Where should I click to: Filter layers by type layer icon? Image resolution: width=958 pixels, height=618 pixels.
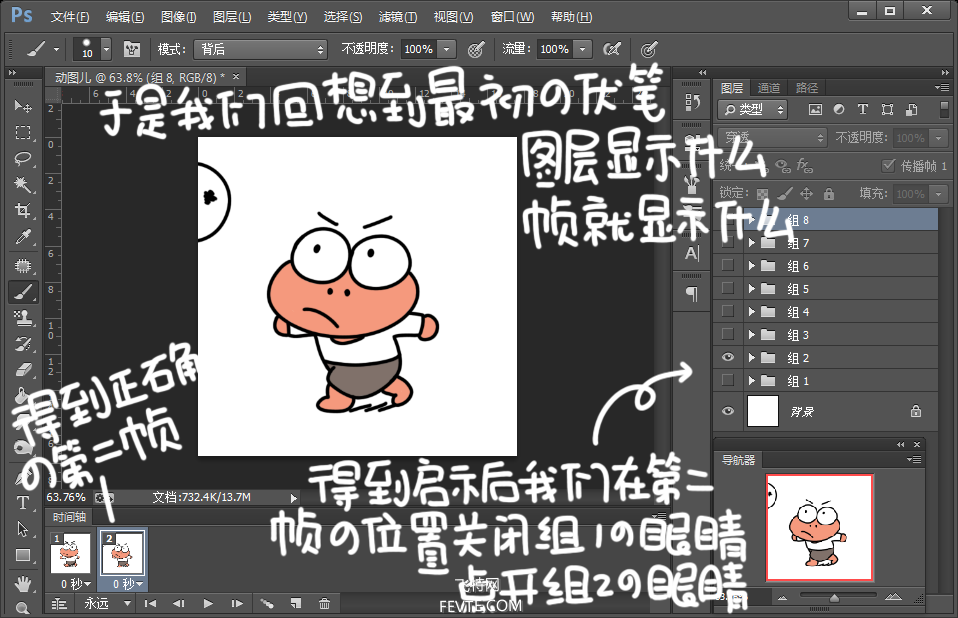point(863,109)
